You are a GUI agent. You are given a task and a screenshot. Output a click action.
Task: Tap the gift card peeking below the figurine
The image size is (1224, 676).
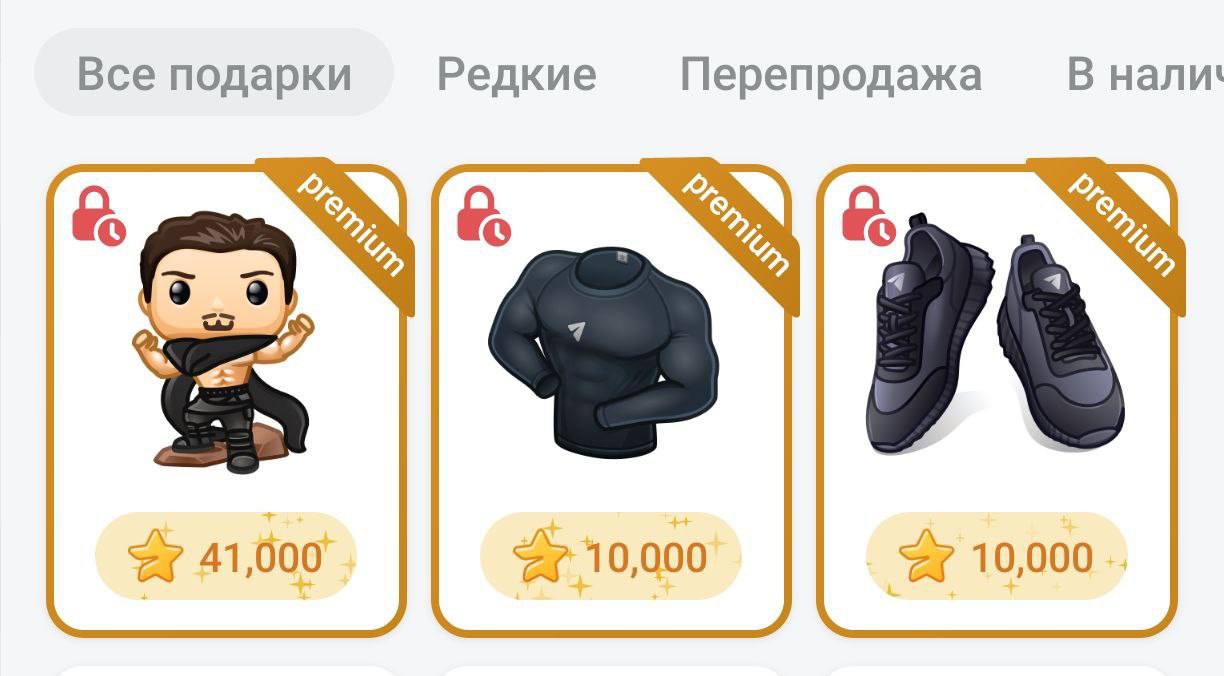[226, 670]
